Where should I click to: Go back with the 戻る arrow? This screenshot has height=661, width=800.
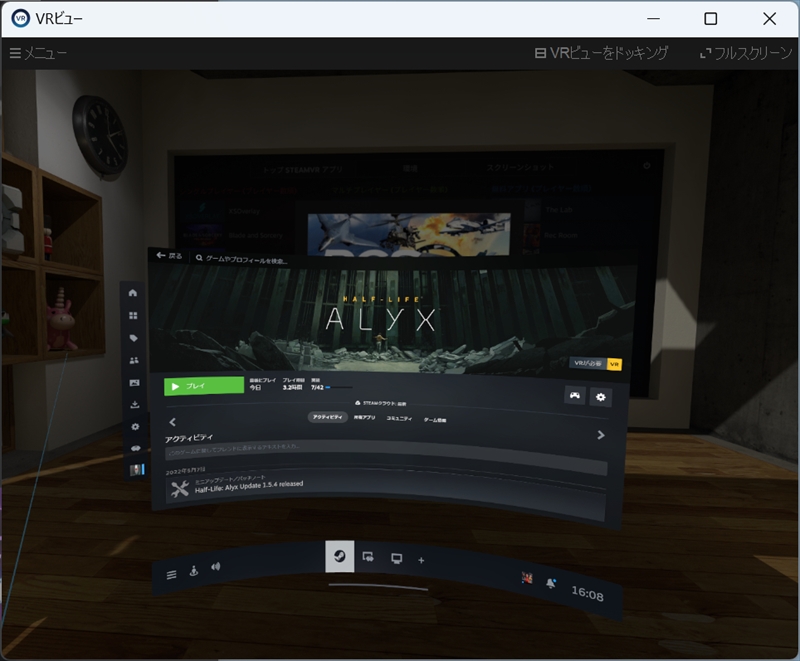169,255
